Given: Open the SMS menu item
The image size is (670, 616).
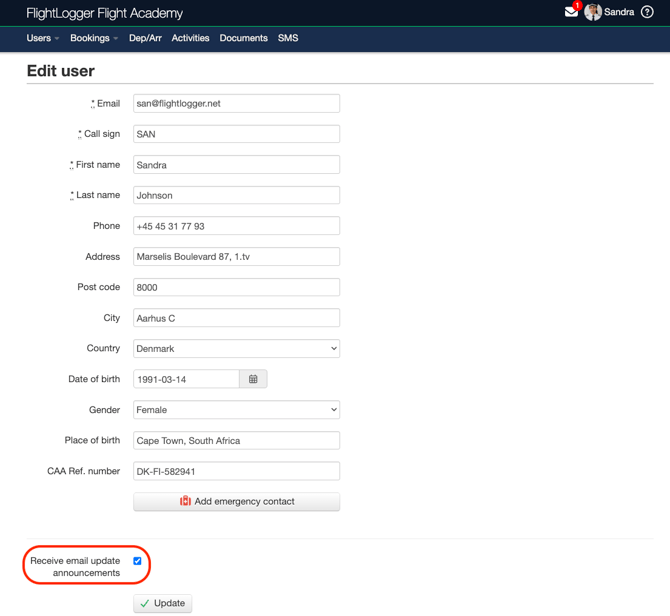Looking at the screenshot, I should (x=288, y=38).
